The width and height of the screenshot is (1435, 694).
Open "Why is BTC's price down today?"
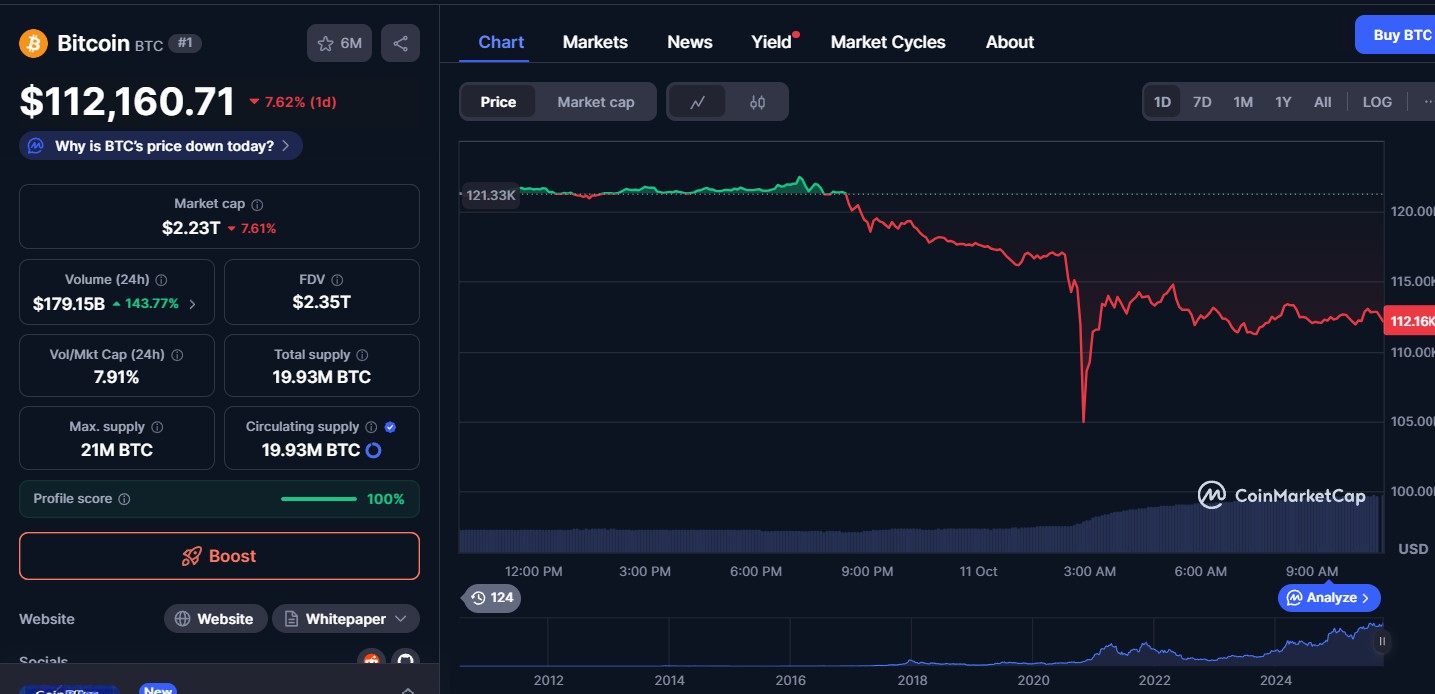pos(161,146)
